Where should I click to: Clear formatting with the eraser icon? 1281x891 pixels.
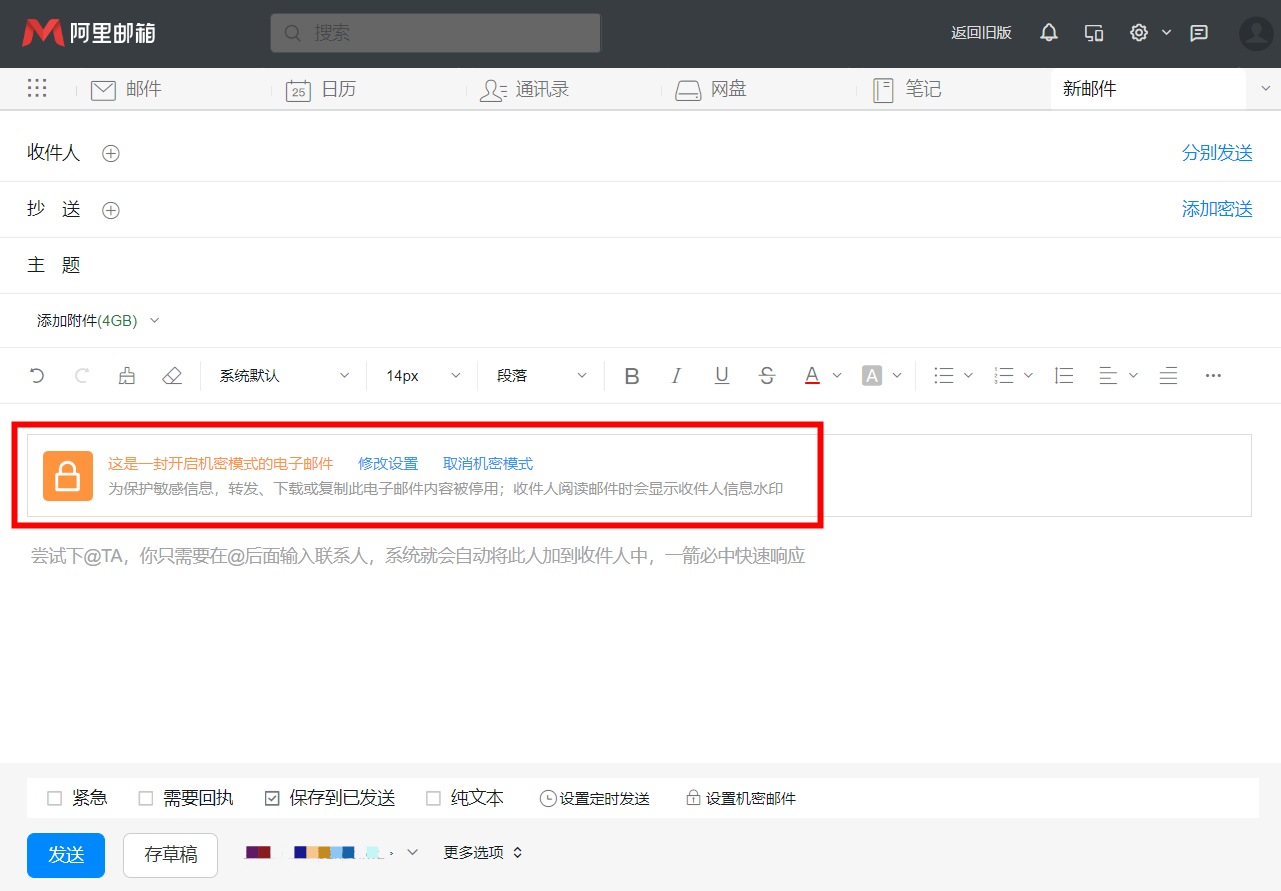point(172,376)
